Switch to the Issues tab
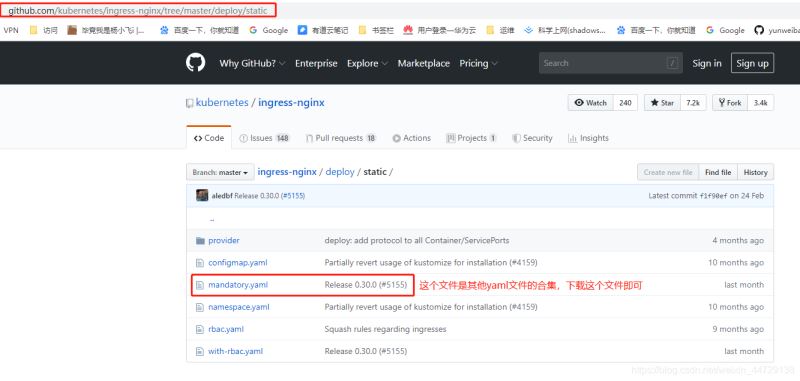The image size is (800, 381). 264,138
